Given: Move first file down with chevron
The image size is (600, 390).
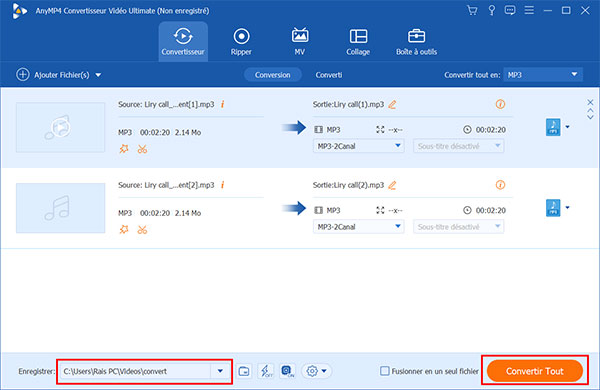Looking at the screenshot, I should point(590,117).
